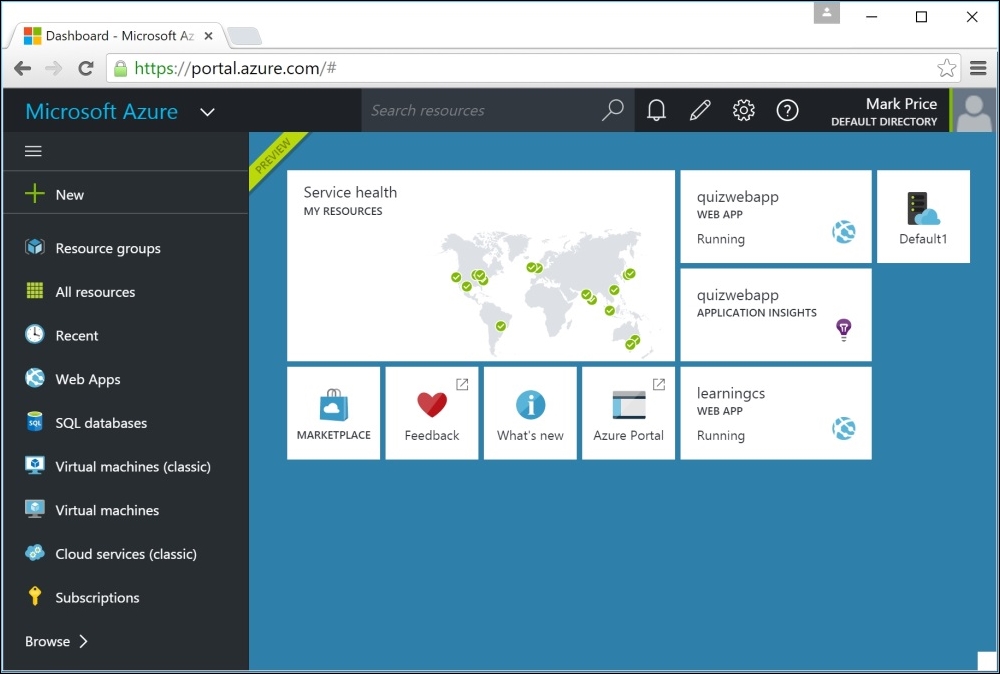Viewport: 1000px width, 674px height.
Task: Select SQL databases in sidebar
Action: click(x=125, y=422)
